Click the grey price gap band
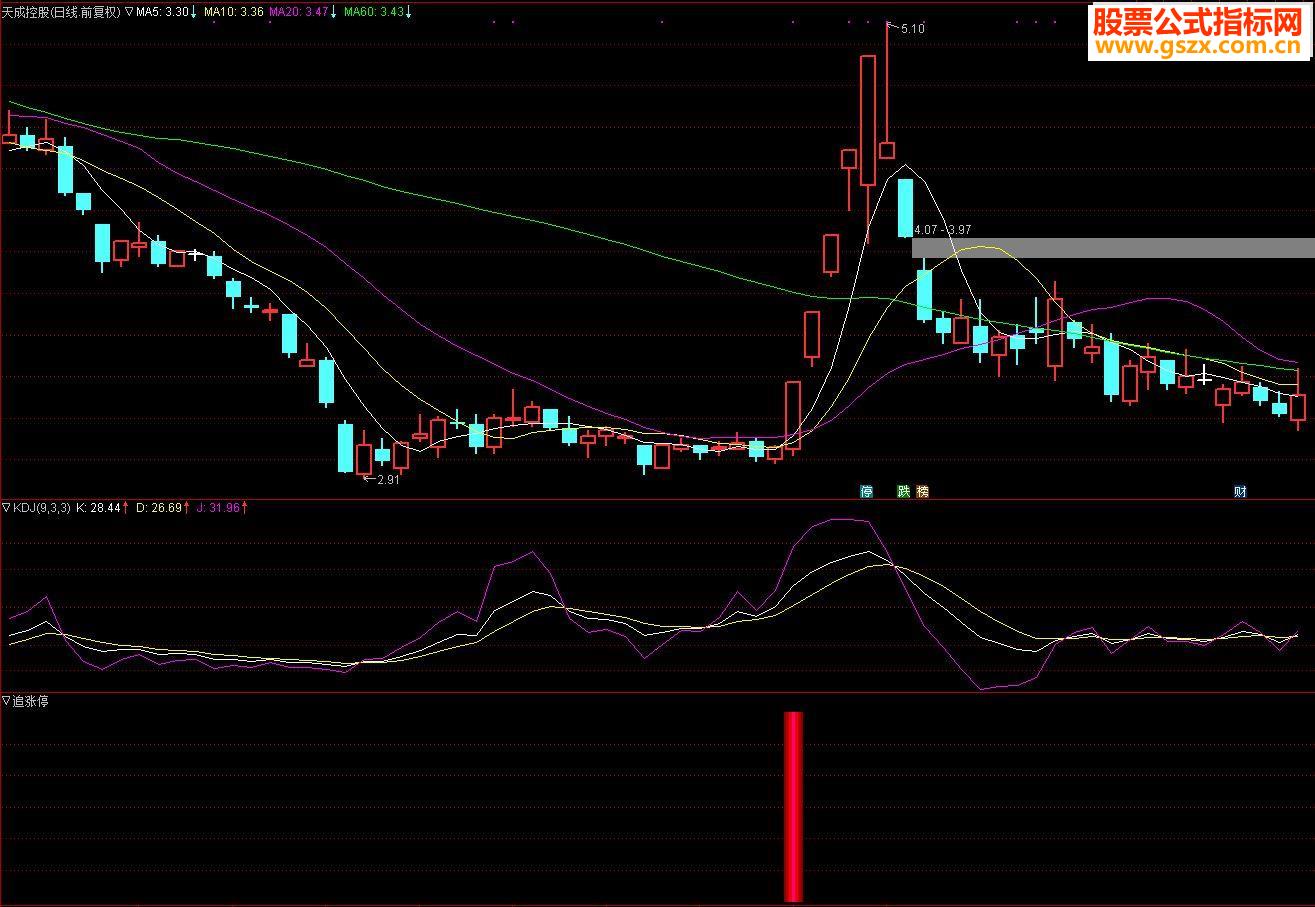The width and height of the screenshot is (1315, 907). pyautogui.click(x=1113, y=248)
